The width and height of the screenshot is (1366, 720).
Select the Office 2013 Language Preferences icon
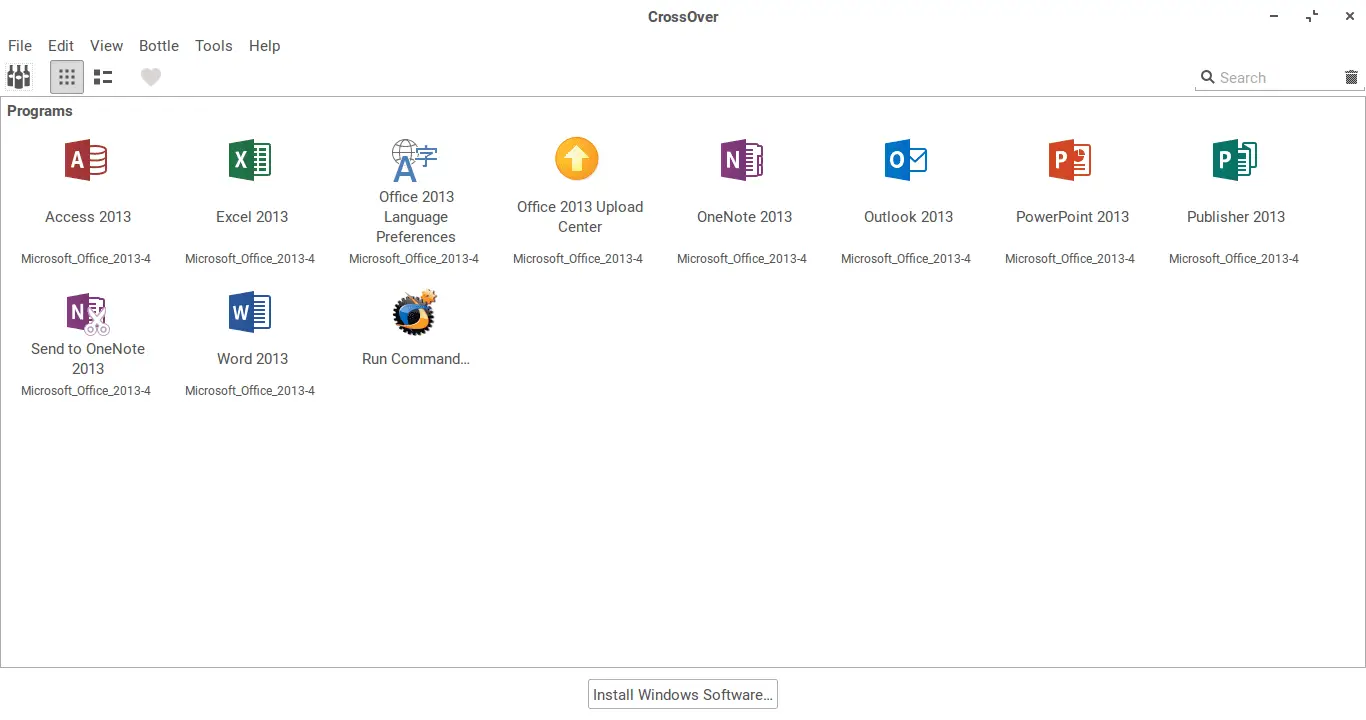pyautogui.click(x=414, y=160)
